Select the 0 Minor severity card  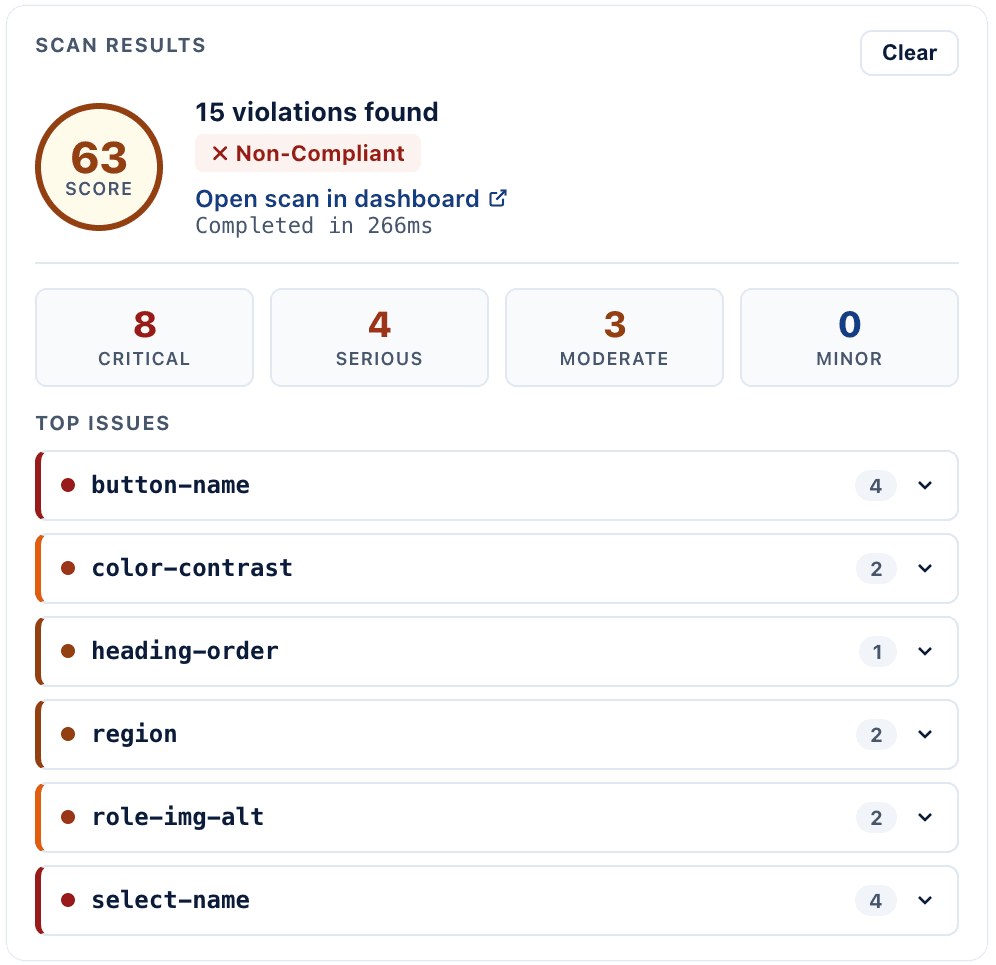point(849,337)
